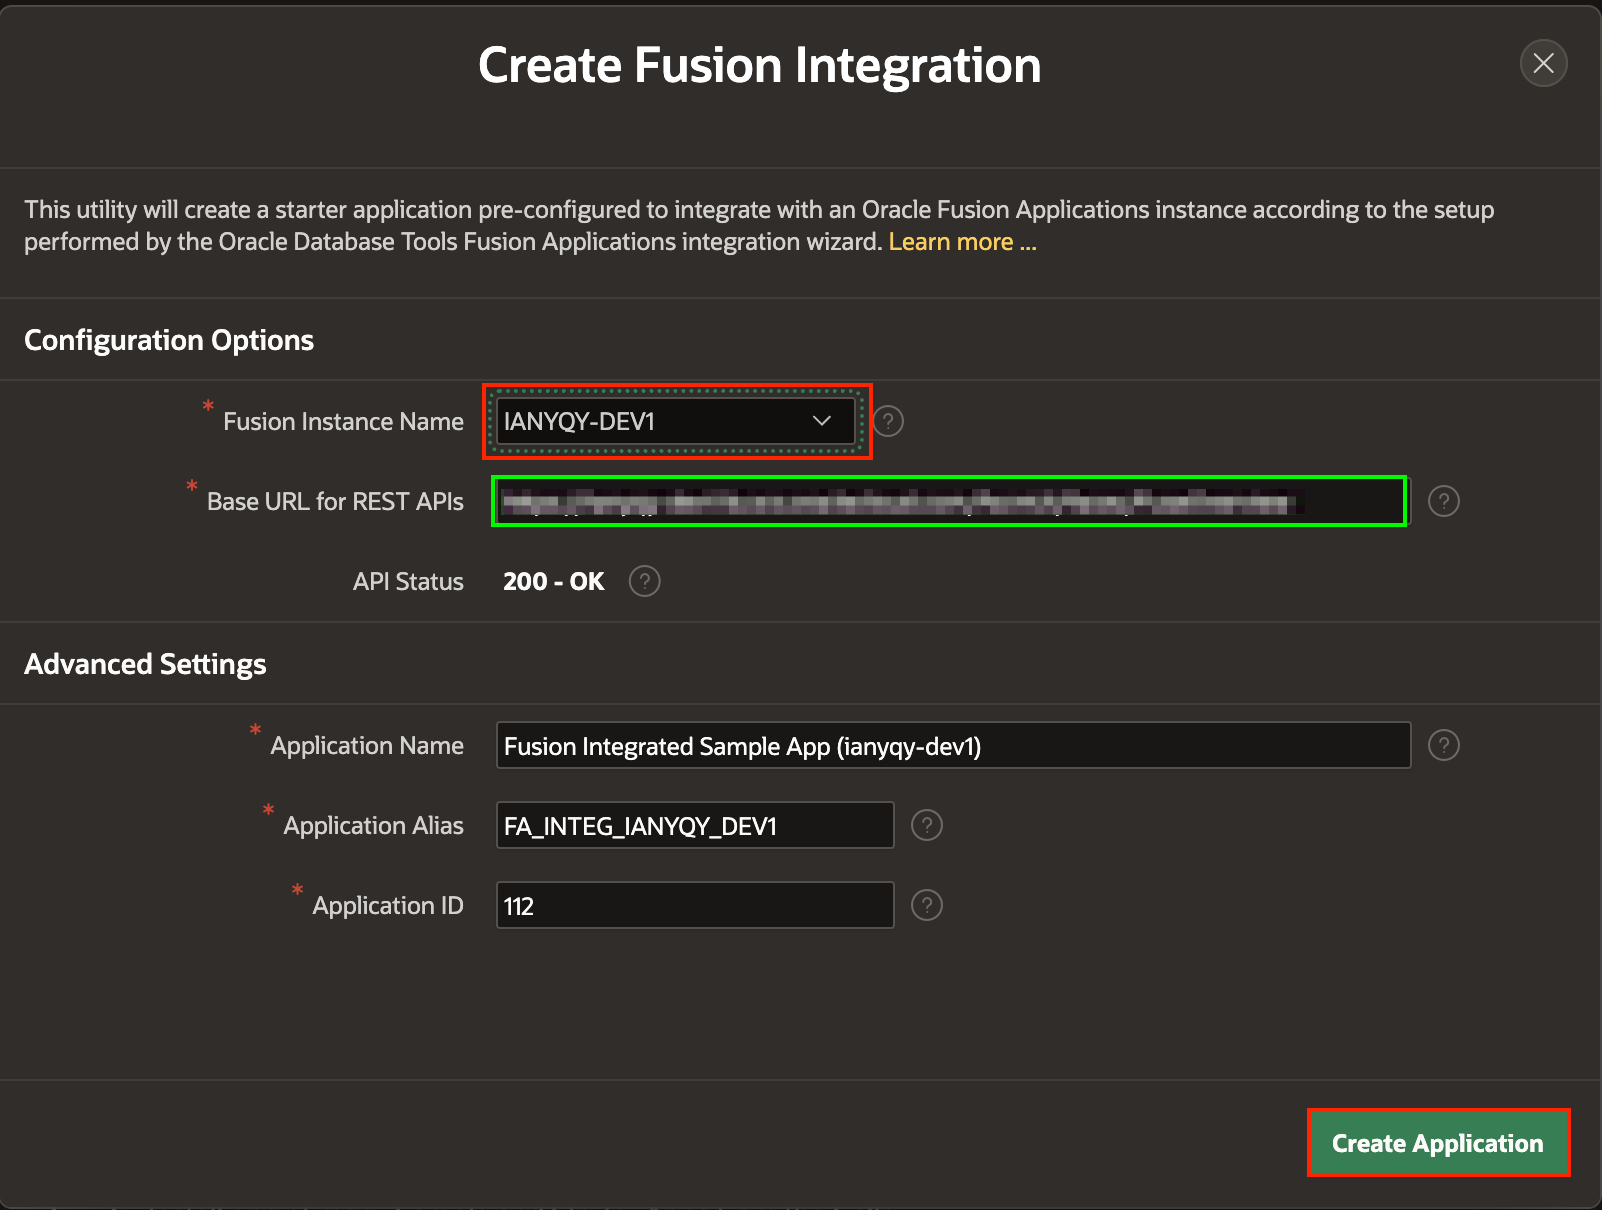
Task: Click the 200 - OK status text
Action: pos(553,581)
